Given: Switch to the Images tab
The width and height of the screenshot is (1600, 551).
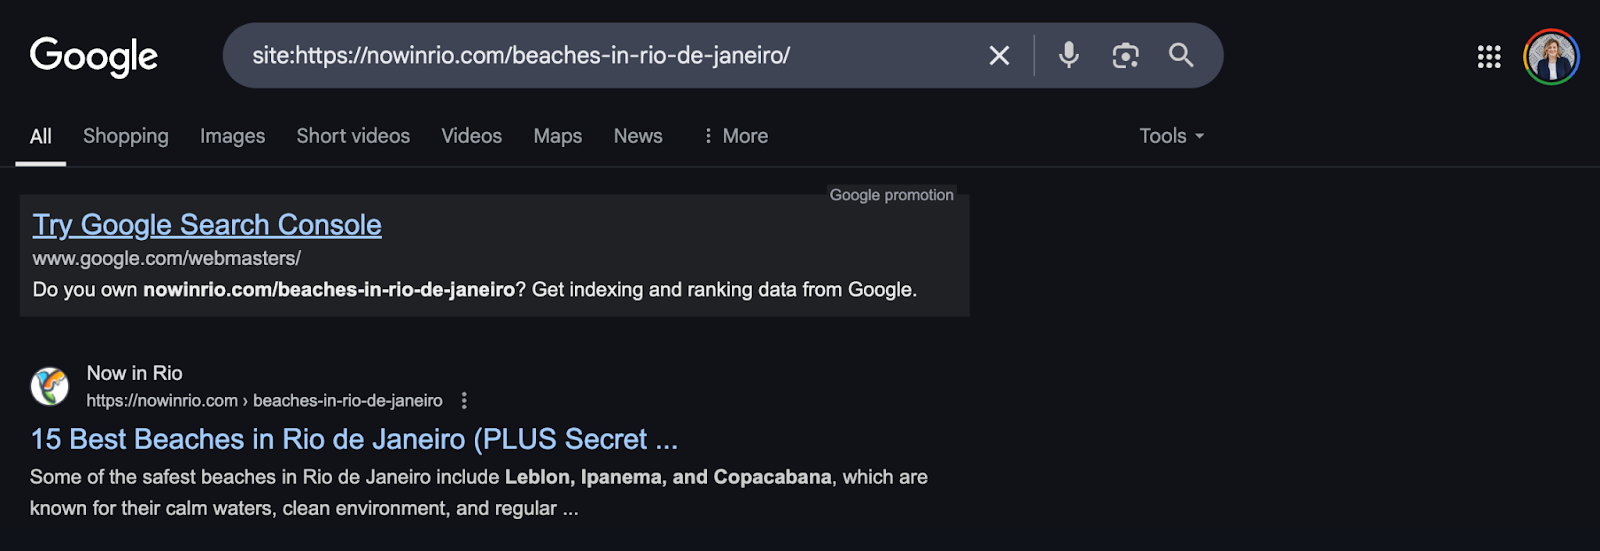Looking at the screenshot, I should coord(232,136).
